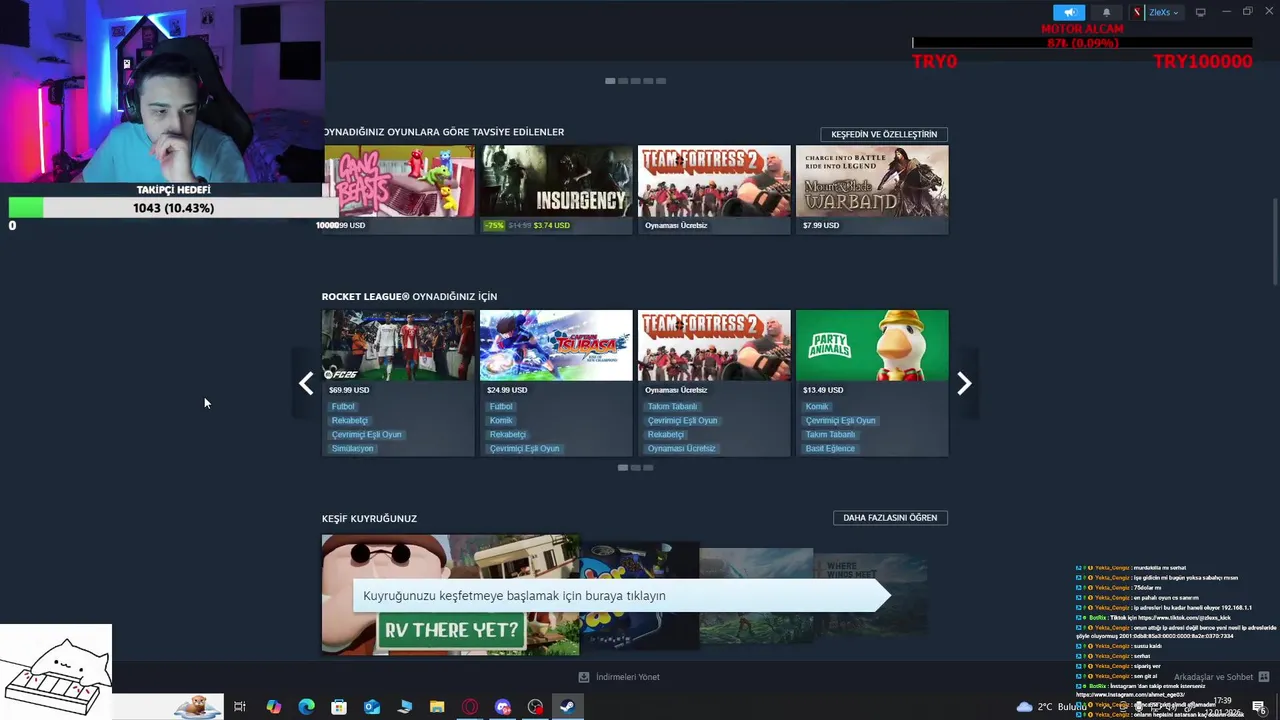This screenshot has height=720, width=1280.
Task: Click the third Rocket League carousel page dot
Action: click(x=648, y=468)
